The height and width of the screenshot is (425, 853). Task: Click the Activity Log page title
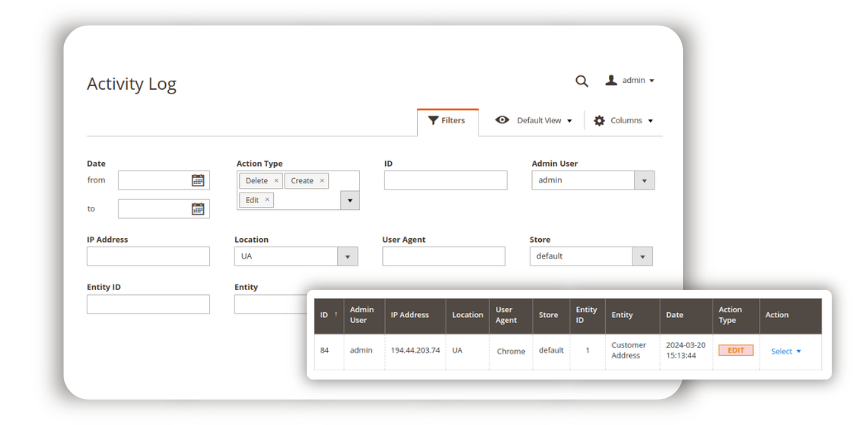[x=132, y=84]
